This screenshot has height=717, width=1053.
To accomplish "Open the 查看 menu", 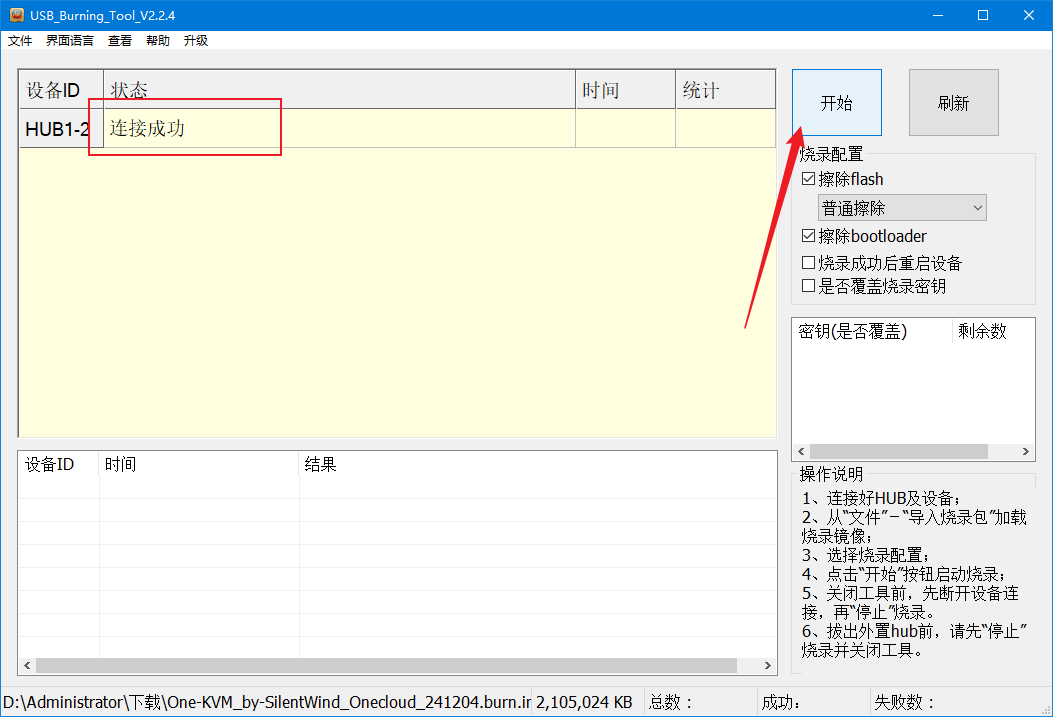I will coord(120,41).
